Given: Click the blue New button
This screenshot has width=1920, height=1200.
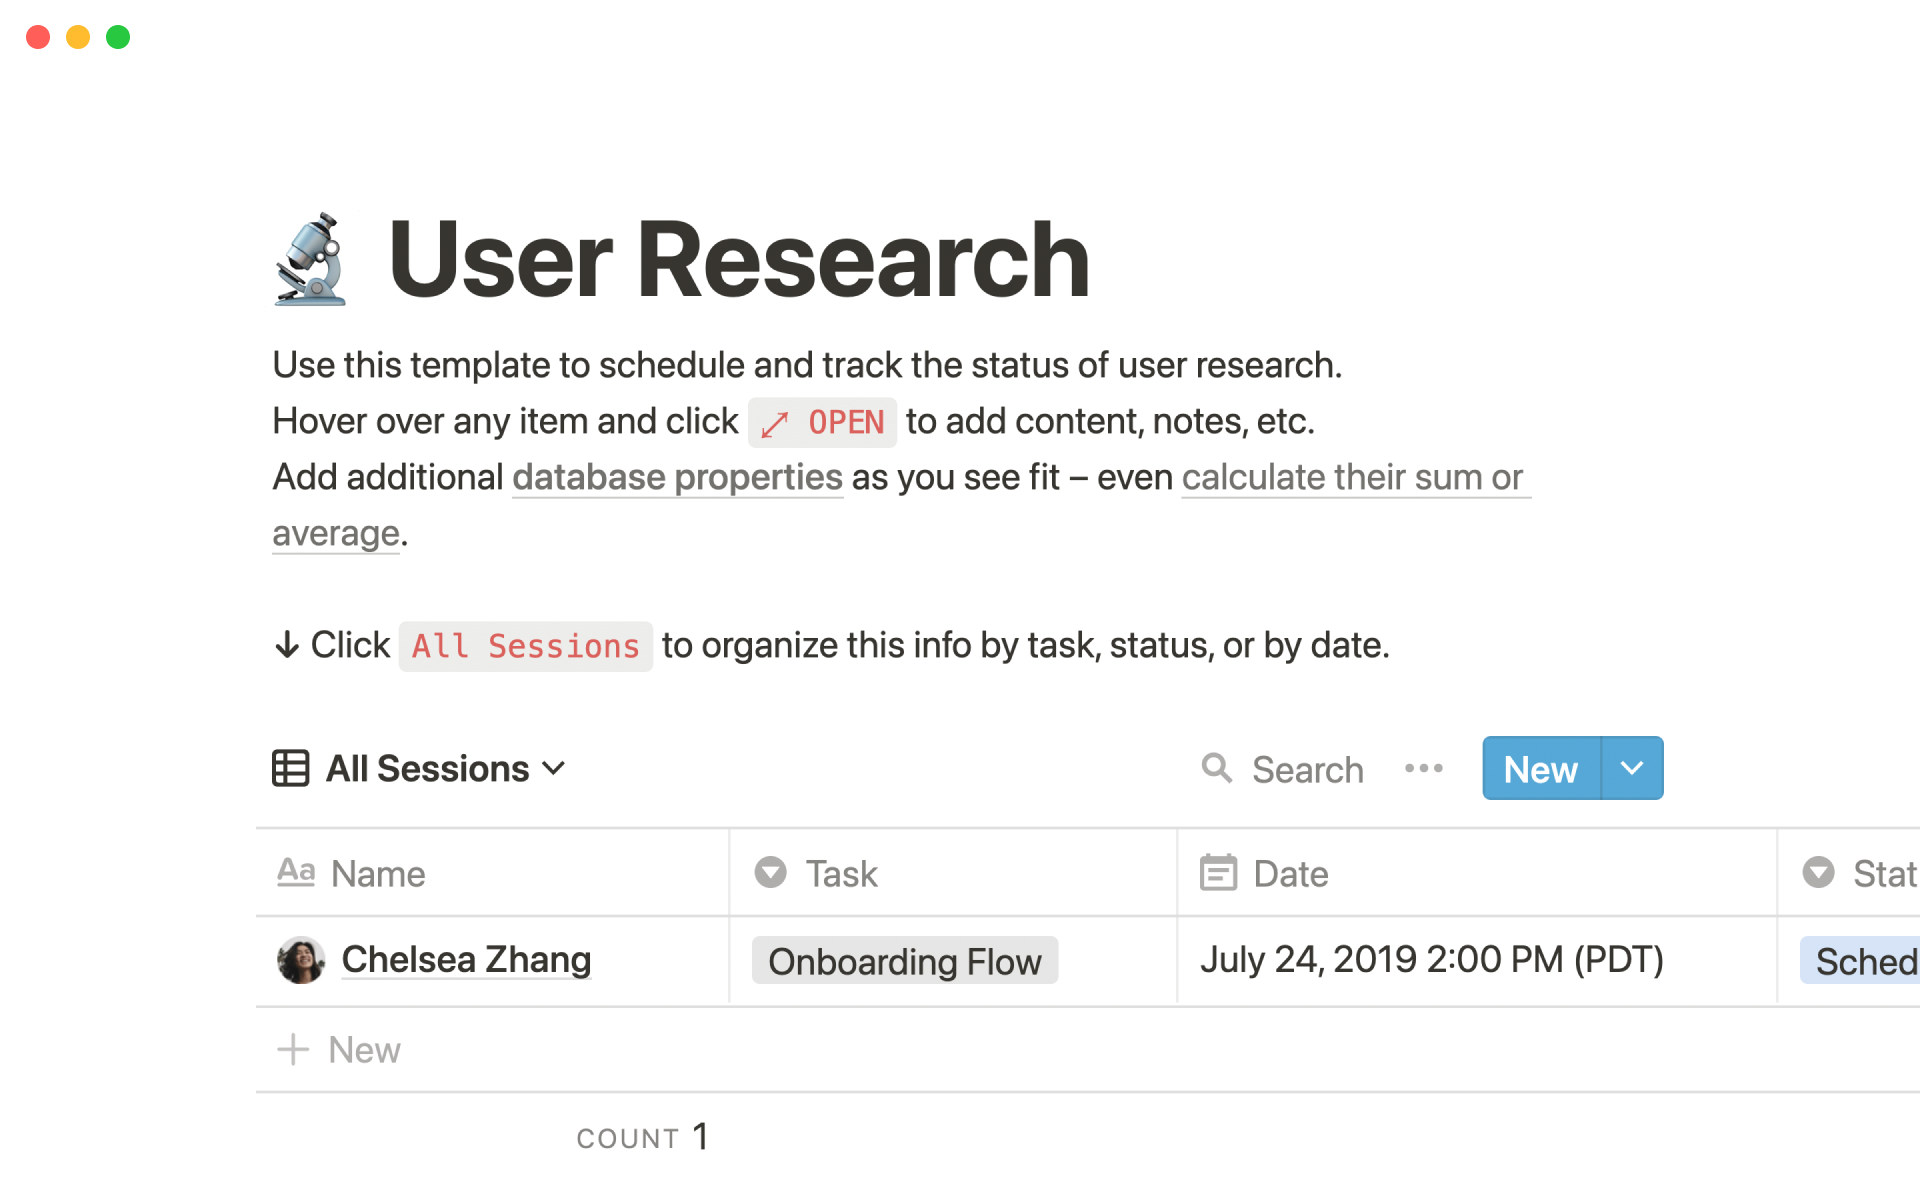Looking at the screenshot, I should 1541,768.
